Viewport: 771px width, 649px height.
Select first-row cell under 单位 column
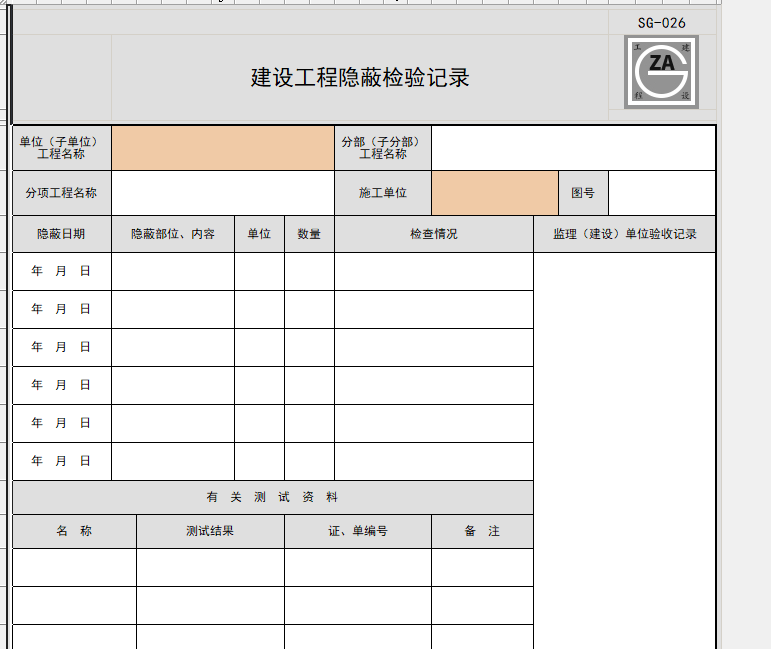[x=260, y=271]
